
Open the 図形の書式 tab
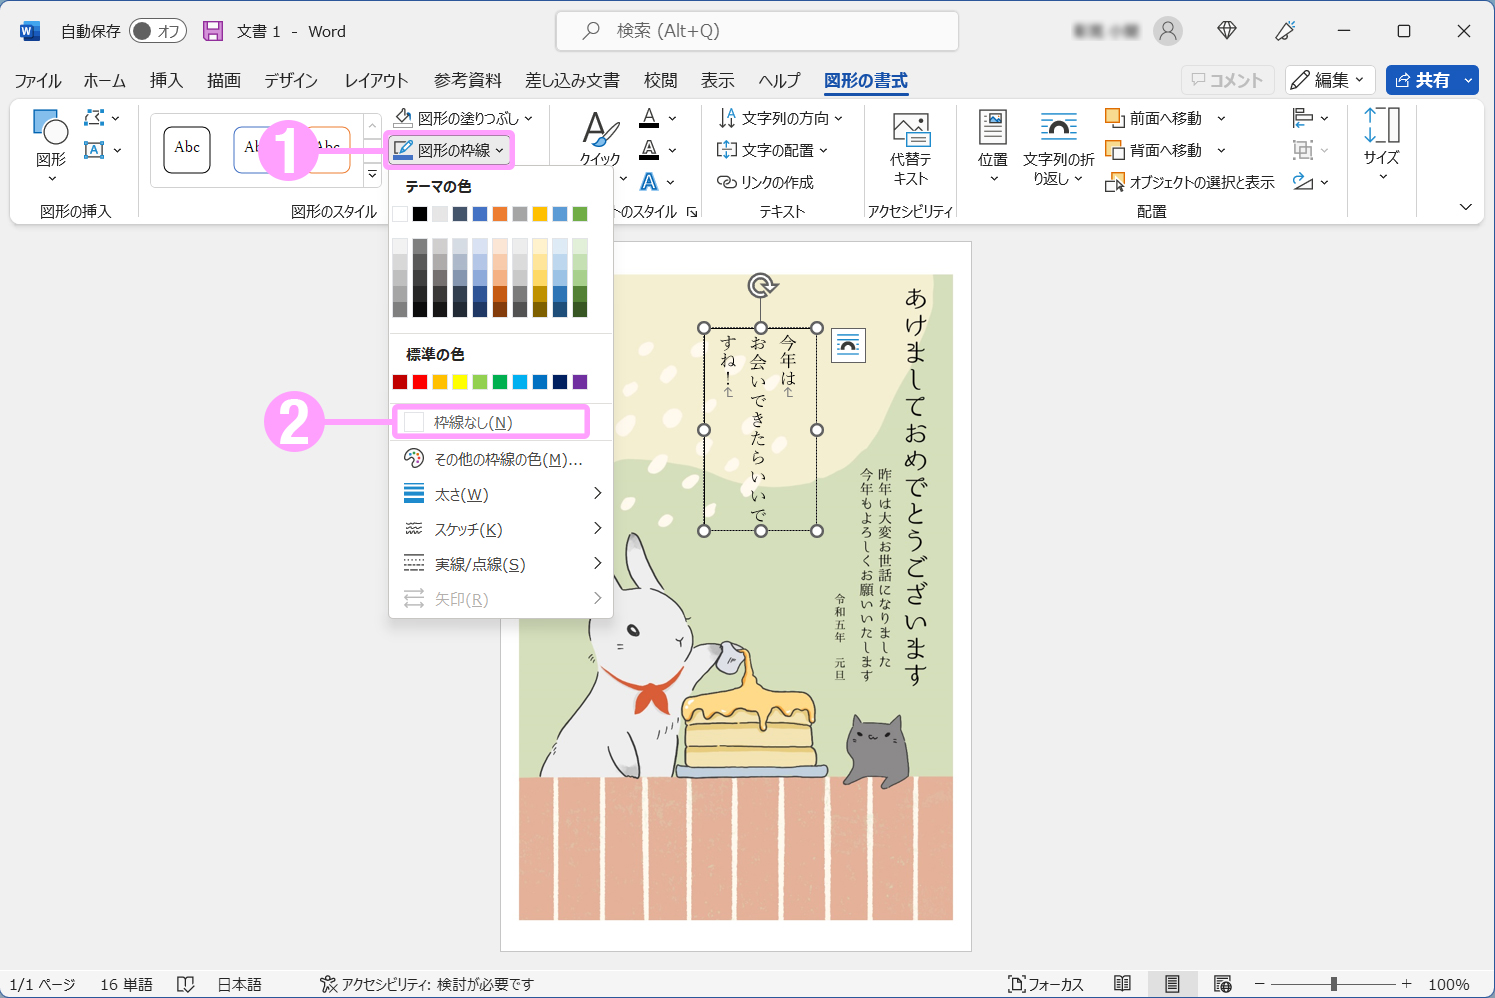tap(866, 80)
